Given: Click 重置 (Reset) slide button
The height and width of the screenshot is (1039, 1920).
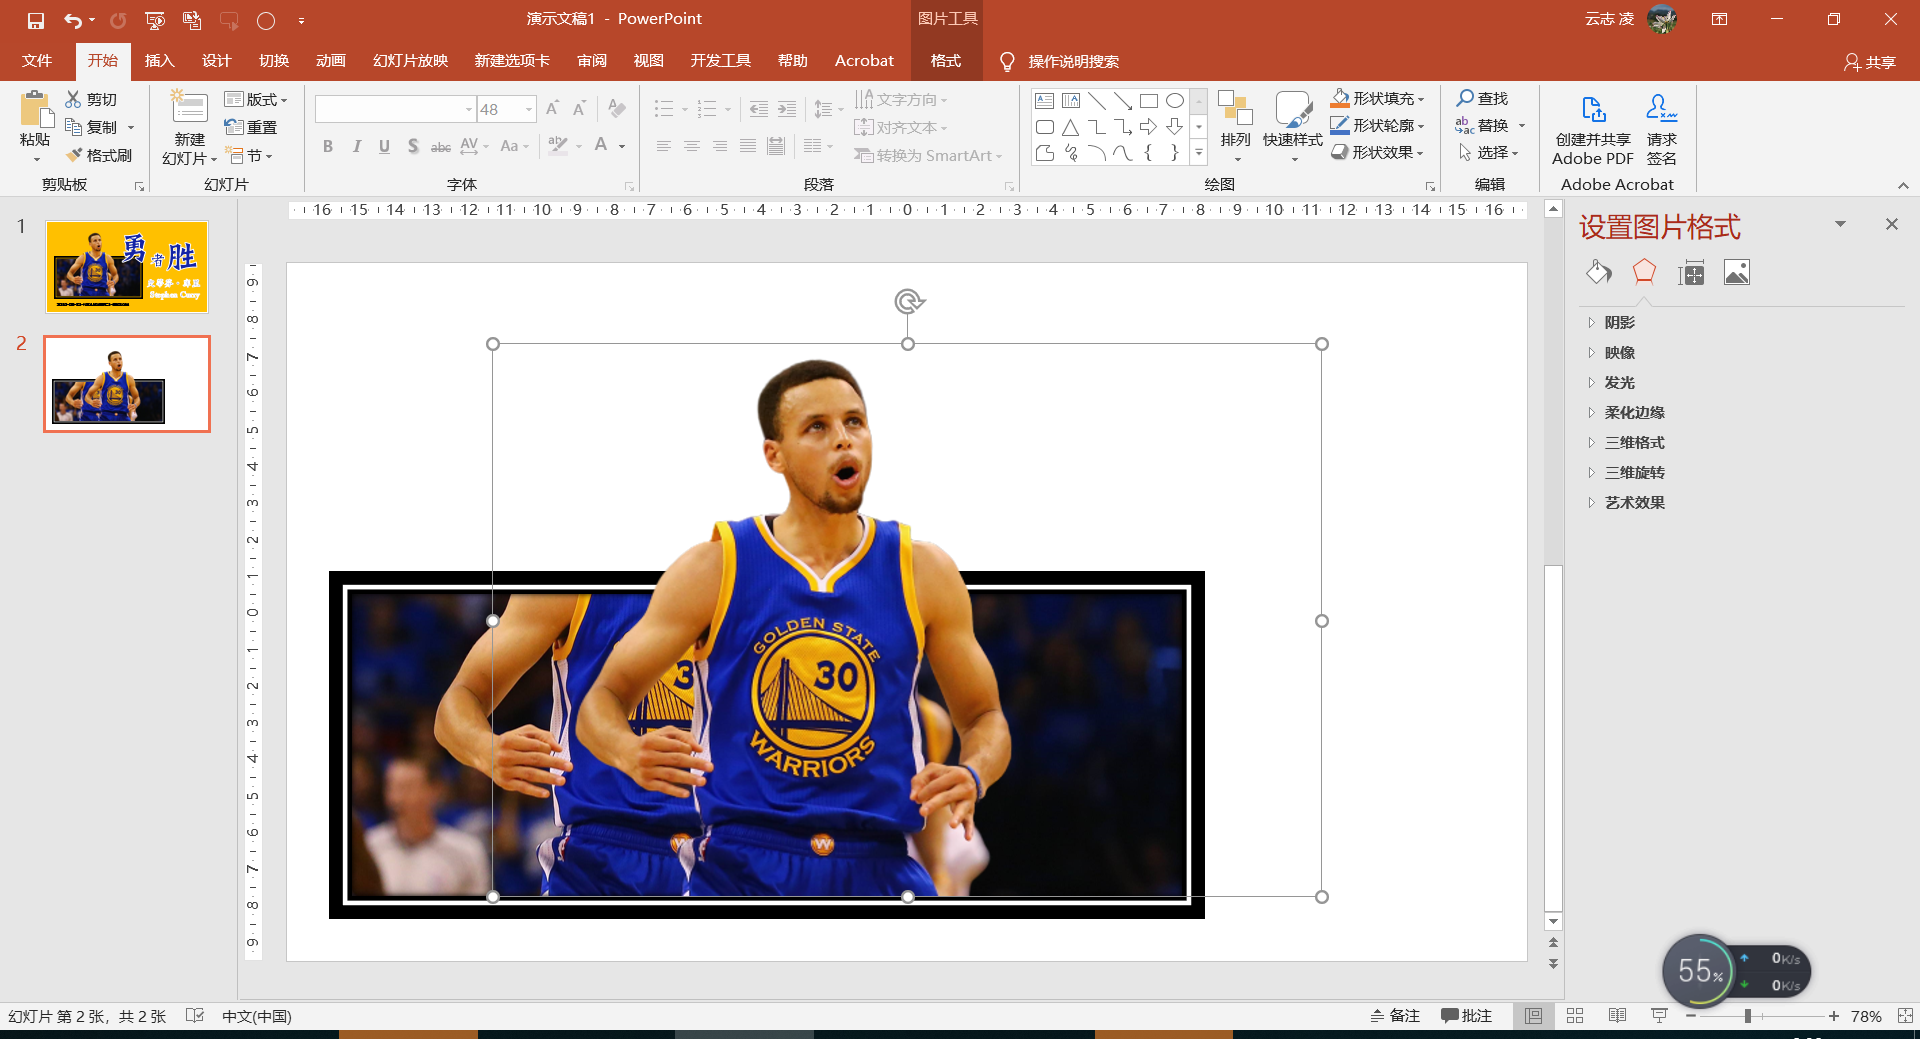Looking at the screenshot, I should tap(251, 127).
